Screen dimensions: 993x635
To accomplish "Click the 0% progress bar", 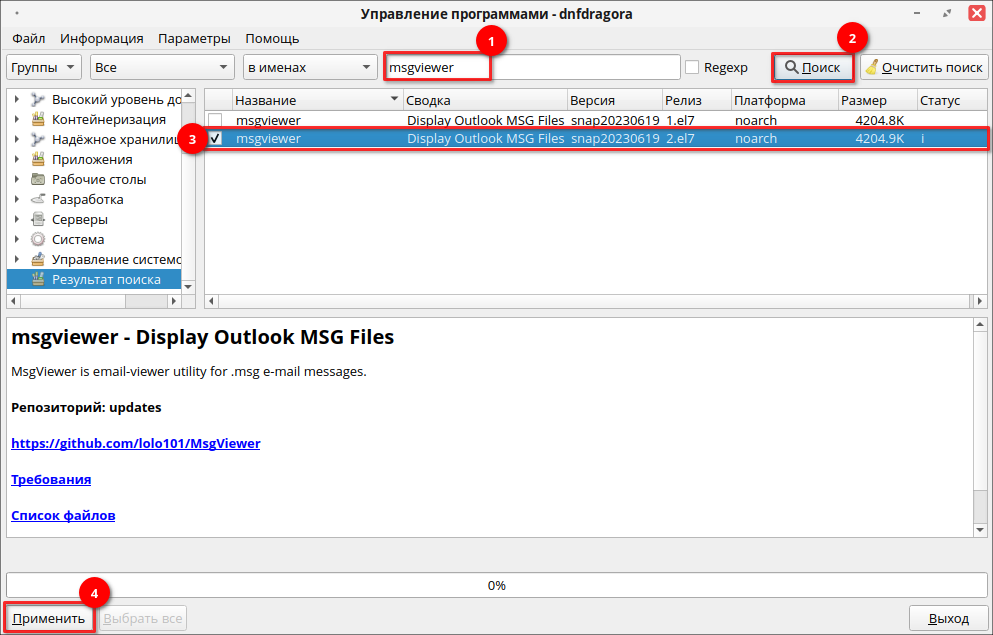I will coord(496,585).
